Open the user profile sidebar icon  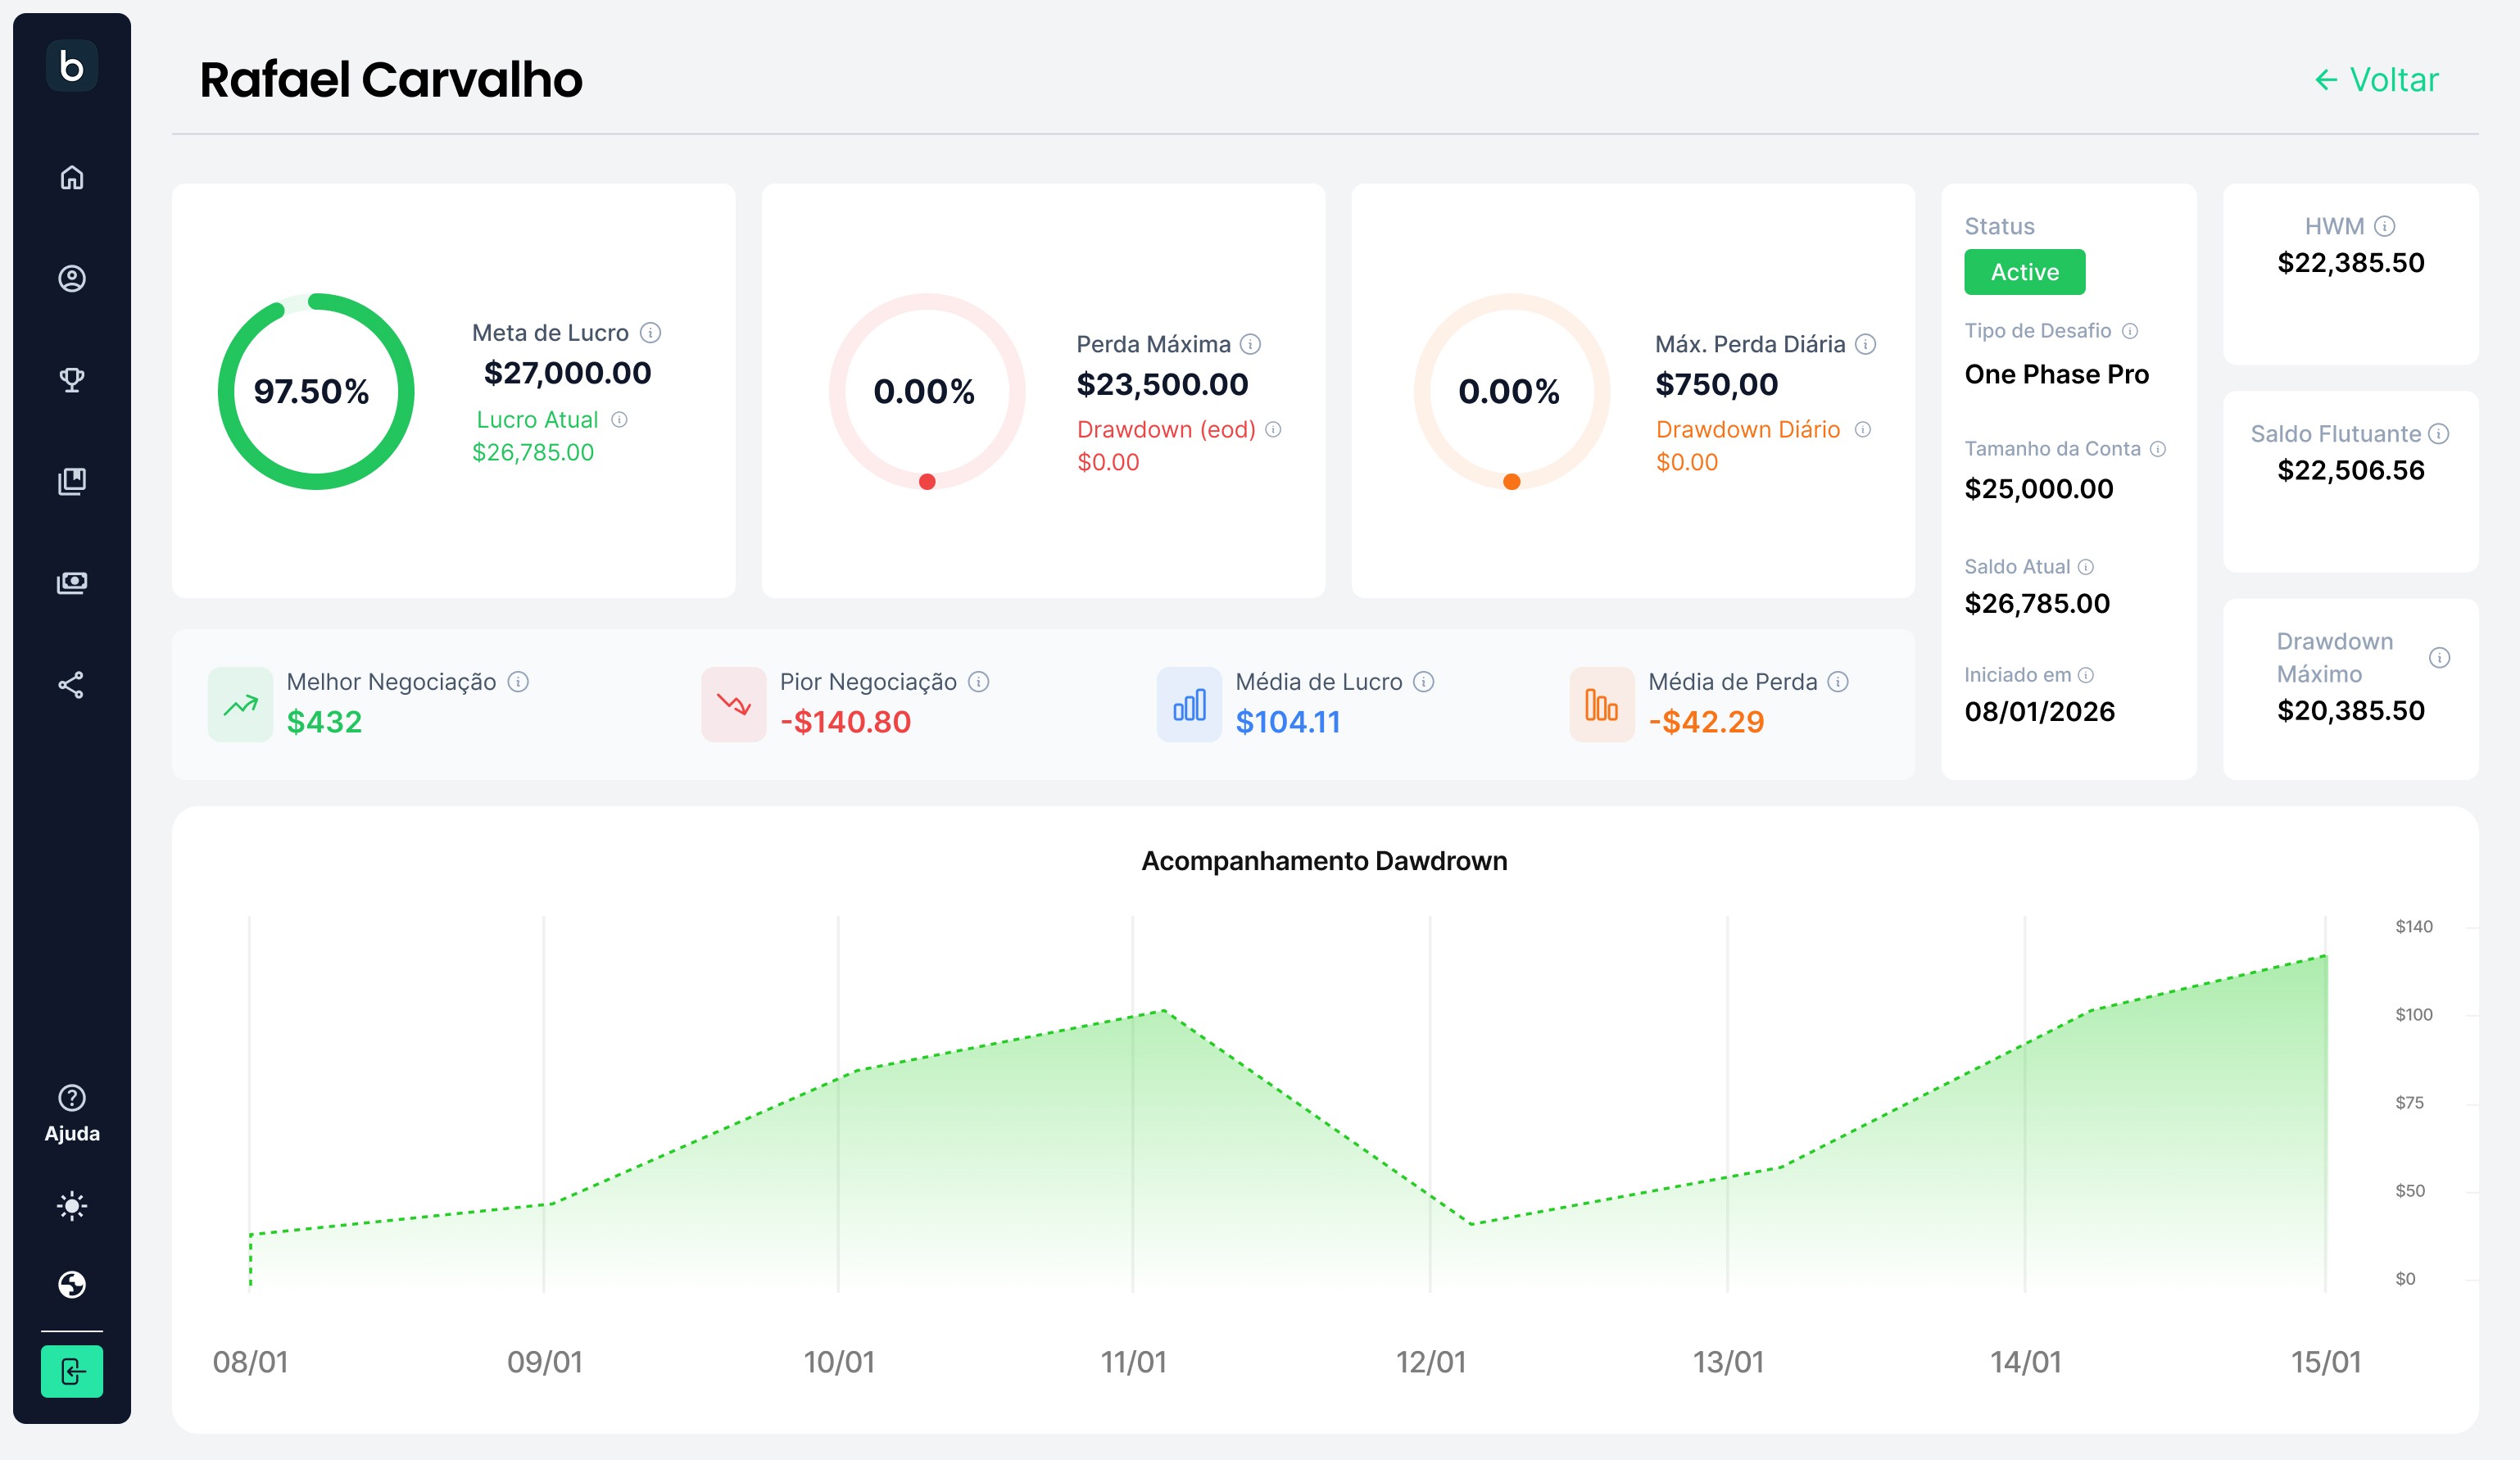pos(72,278)
